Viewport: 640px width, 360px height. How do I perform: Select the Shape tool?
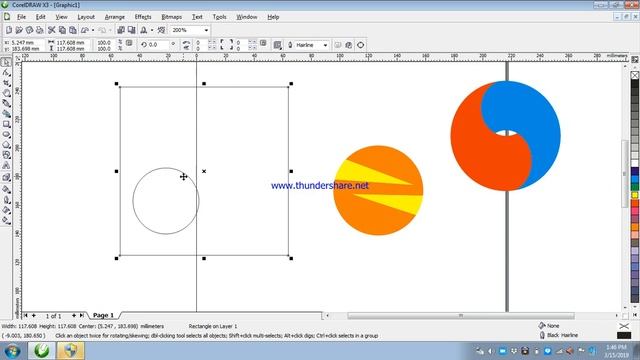[x=6, y=73]
